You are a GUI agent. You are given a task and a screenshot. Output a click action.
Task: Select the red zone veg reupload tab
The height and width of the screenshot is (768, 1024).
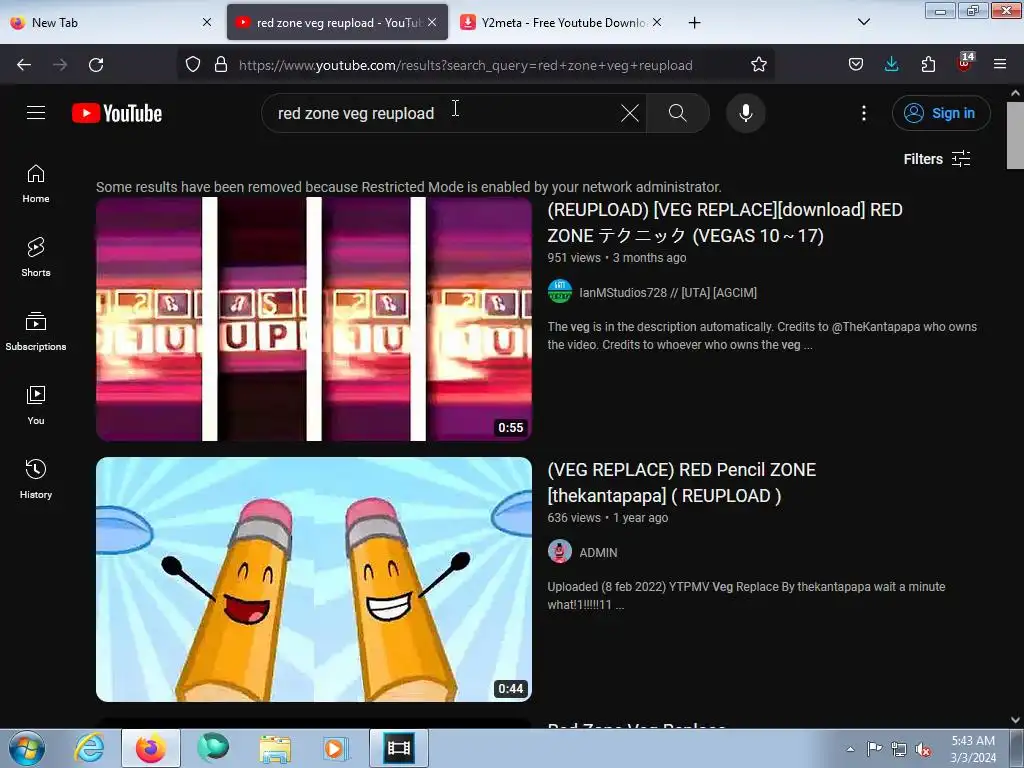(337, 22)
